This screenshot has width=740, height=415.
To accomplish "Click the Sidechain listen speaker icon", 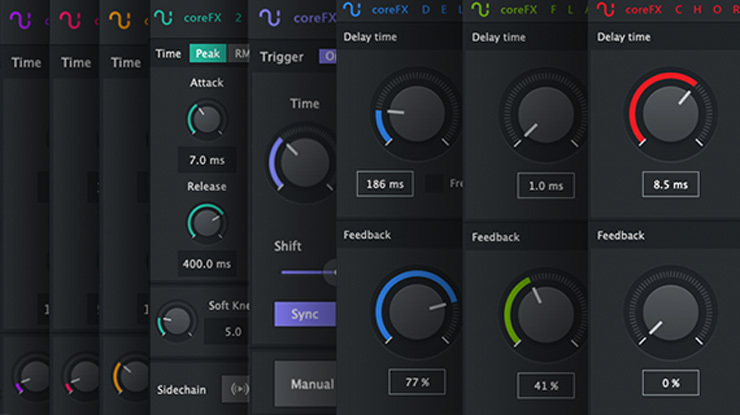I will coord(235,389).
